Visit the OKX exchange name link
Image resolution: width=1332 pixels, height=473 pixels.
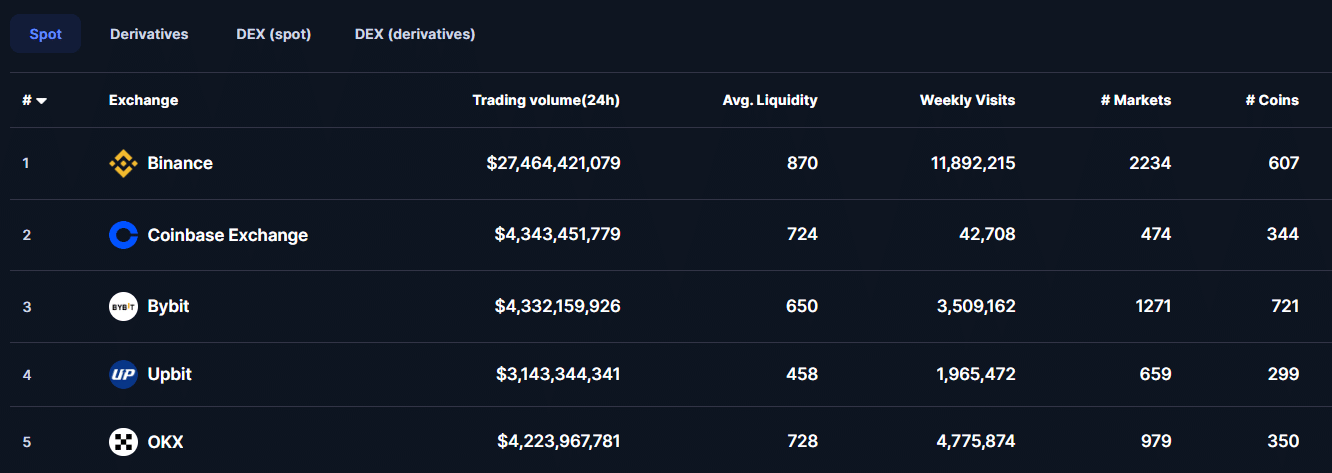(165, 441)
